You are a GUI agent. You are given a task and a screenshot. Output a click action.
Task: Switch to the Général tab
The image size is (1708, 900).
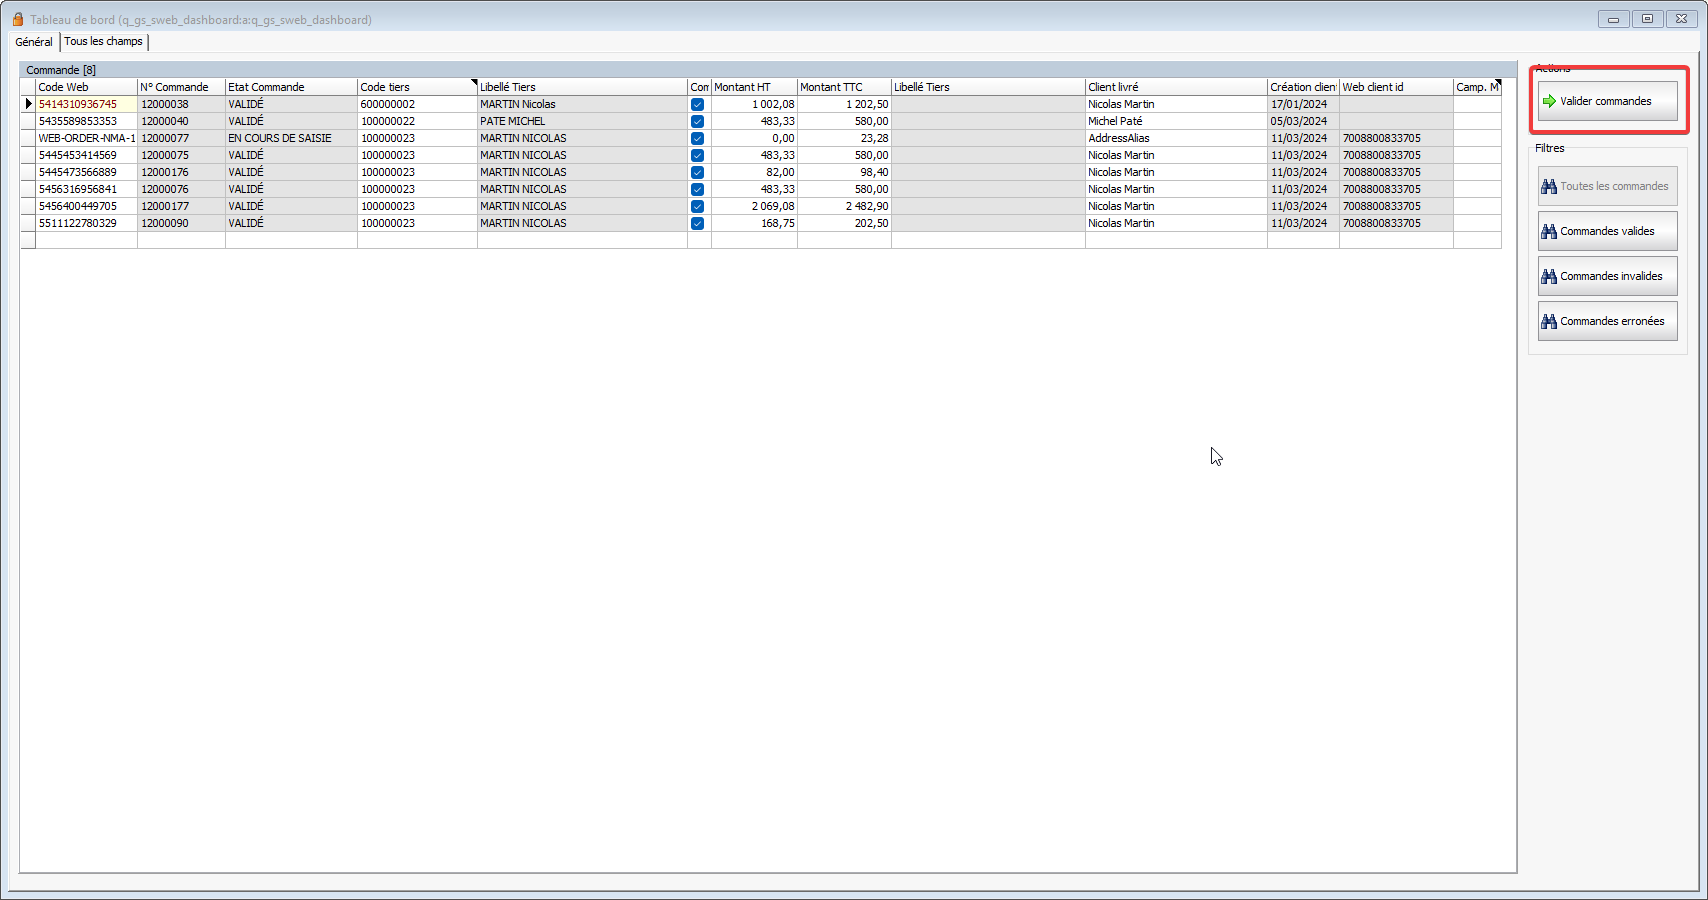click(34, 42)
